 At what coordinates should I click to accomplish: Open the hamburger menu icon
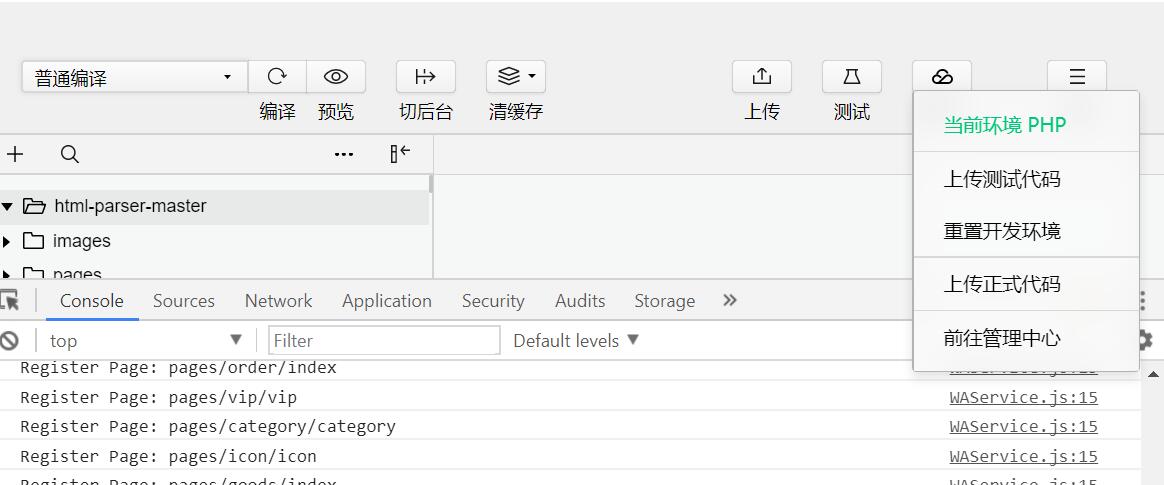[x=1076, y=77]
